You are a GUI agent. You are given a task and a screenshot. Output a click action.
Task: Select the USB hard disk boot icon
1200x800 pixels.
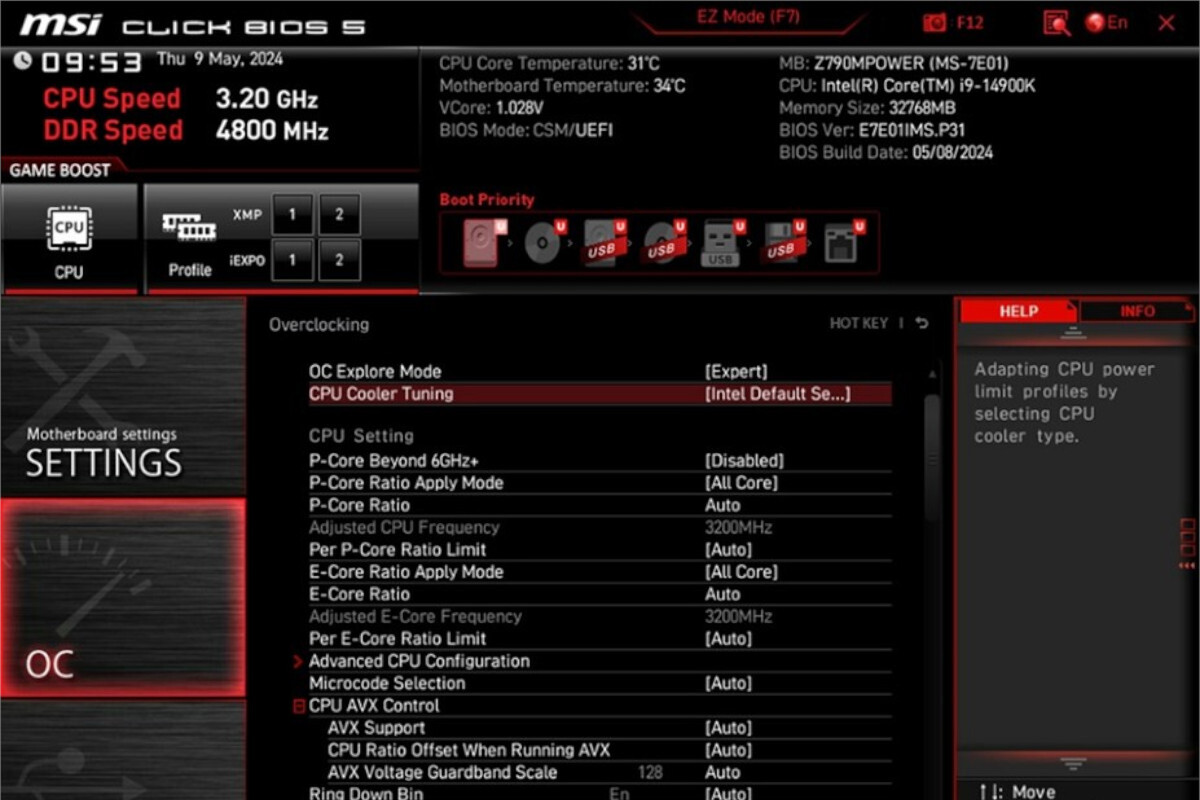click(x=604, y=242)
